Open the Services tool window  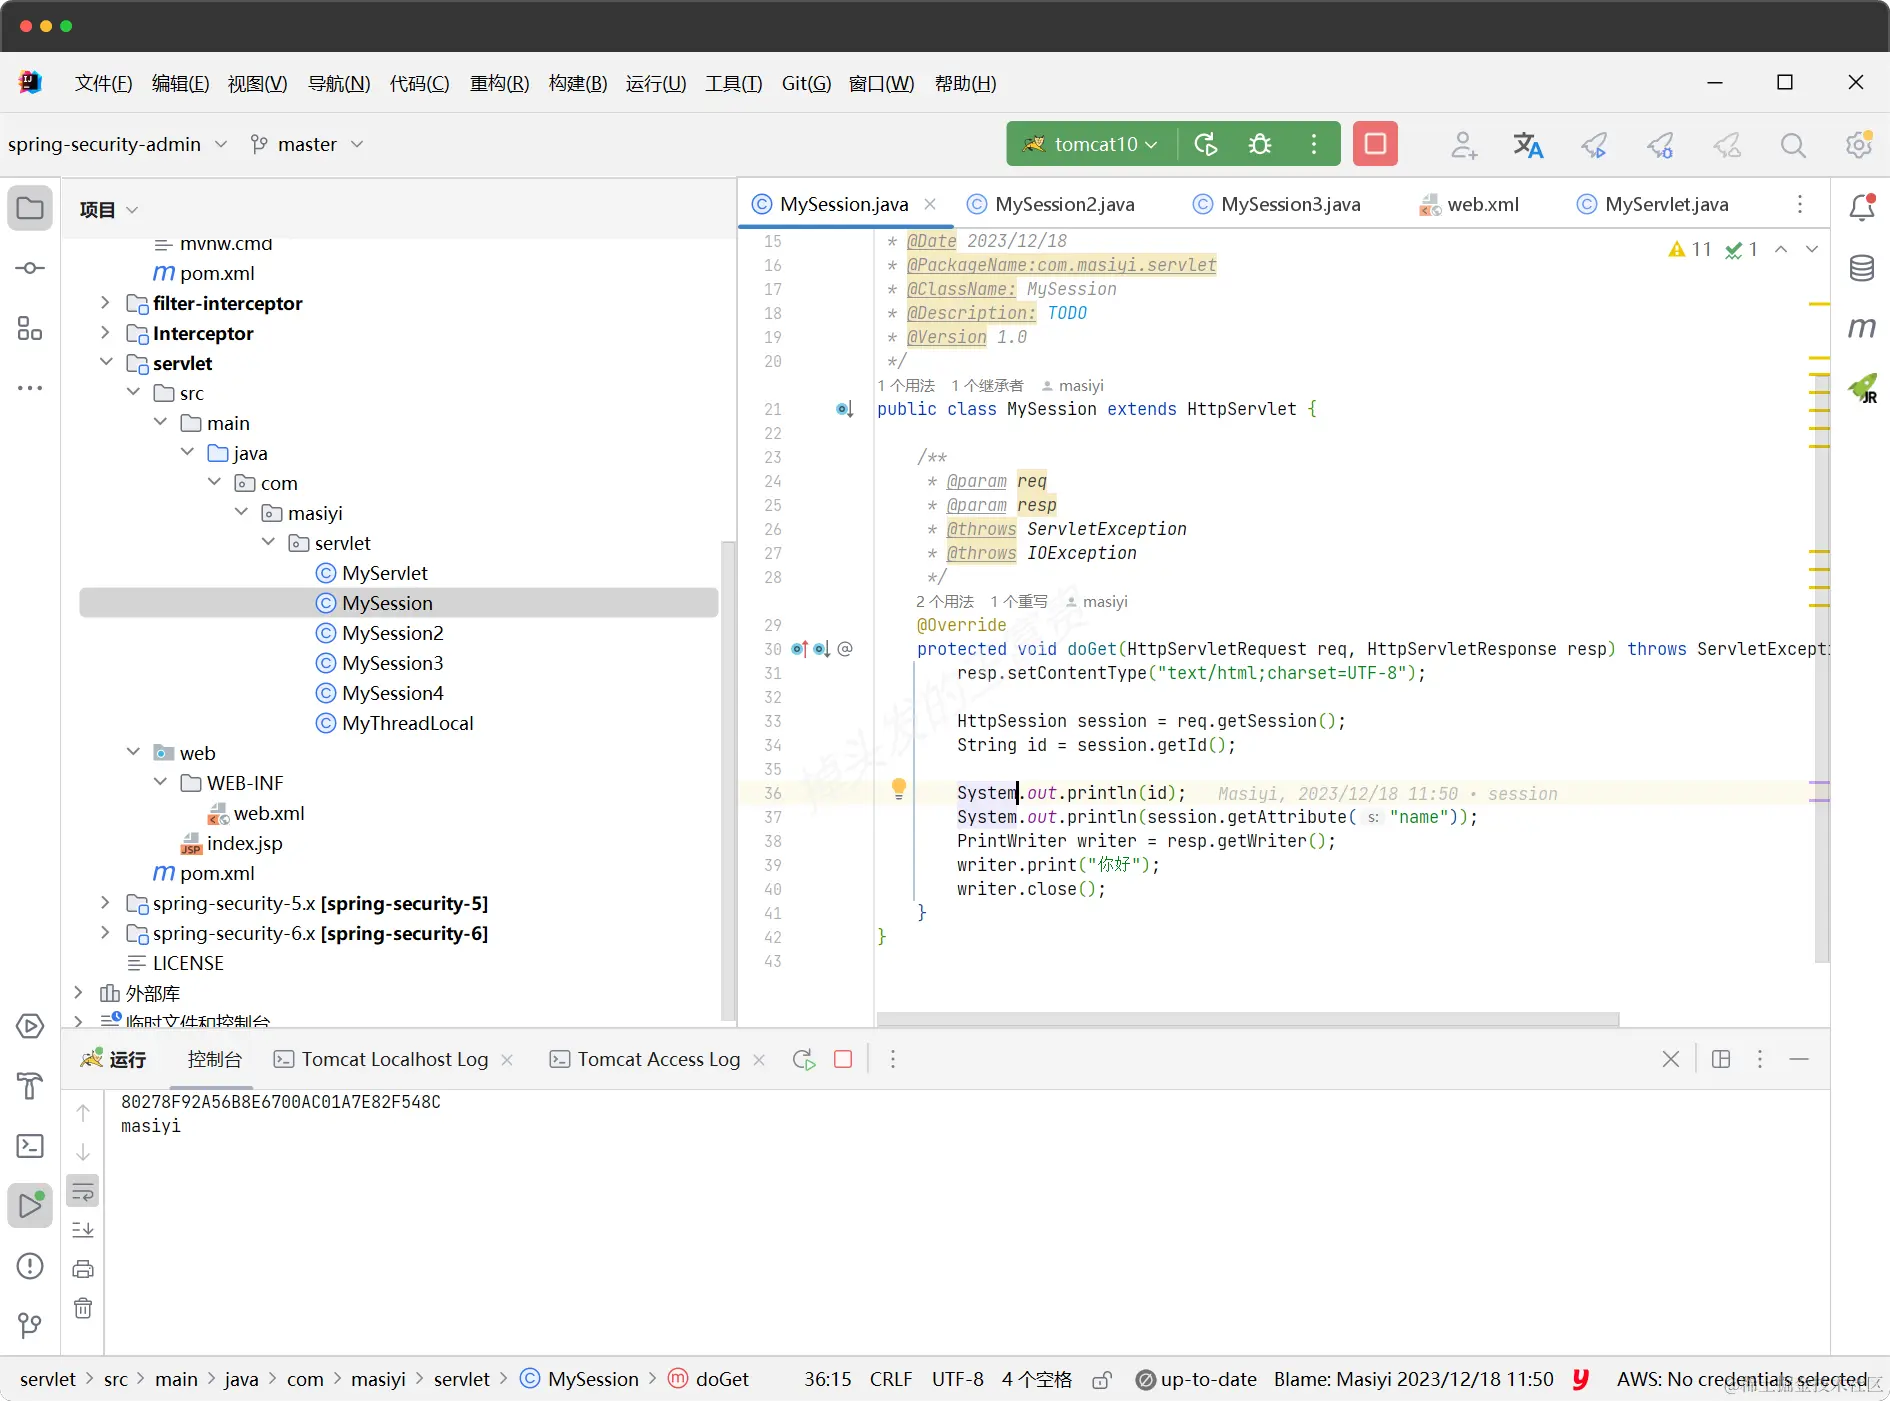(x=30, y=1026)
